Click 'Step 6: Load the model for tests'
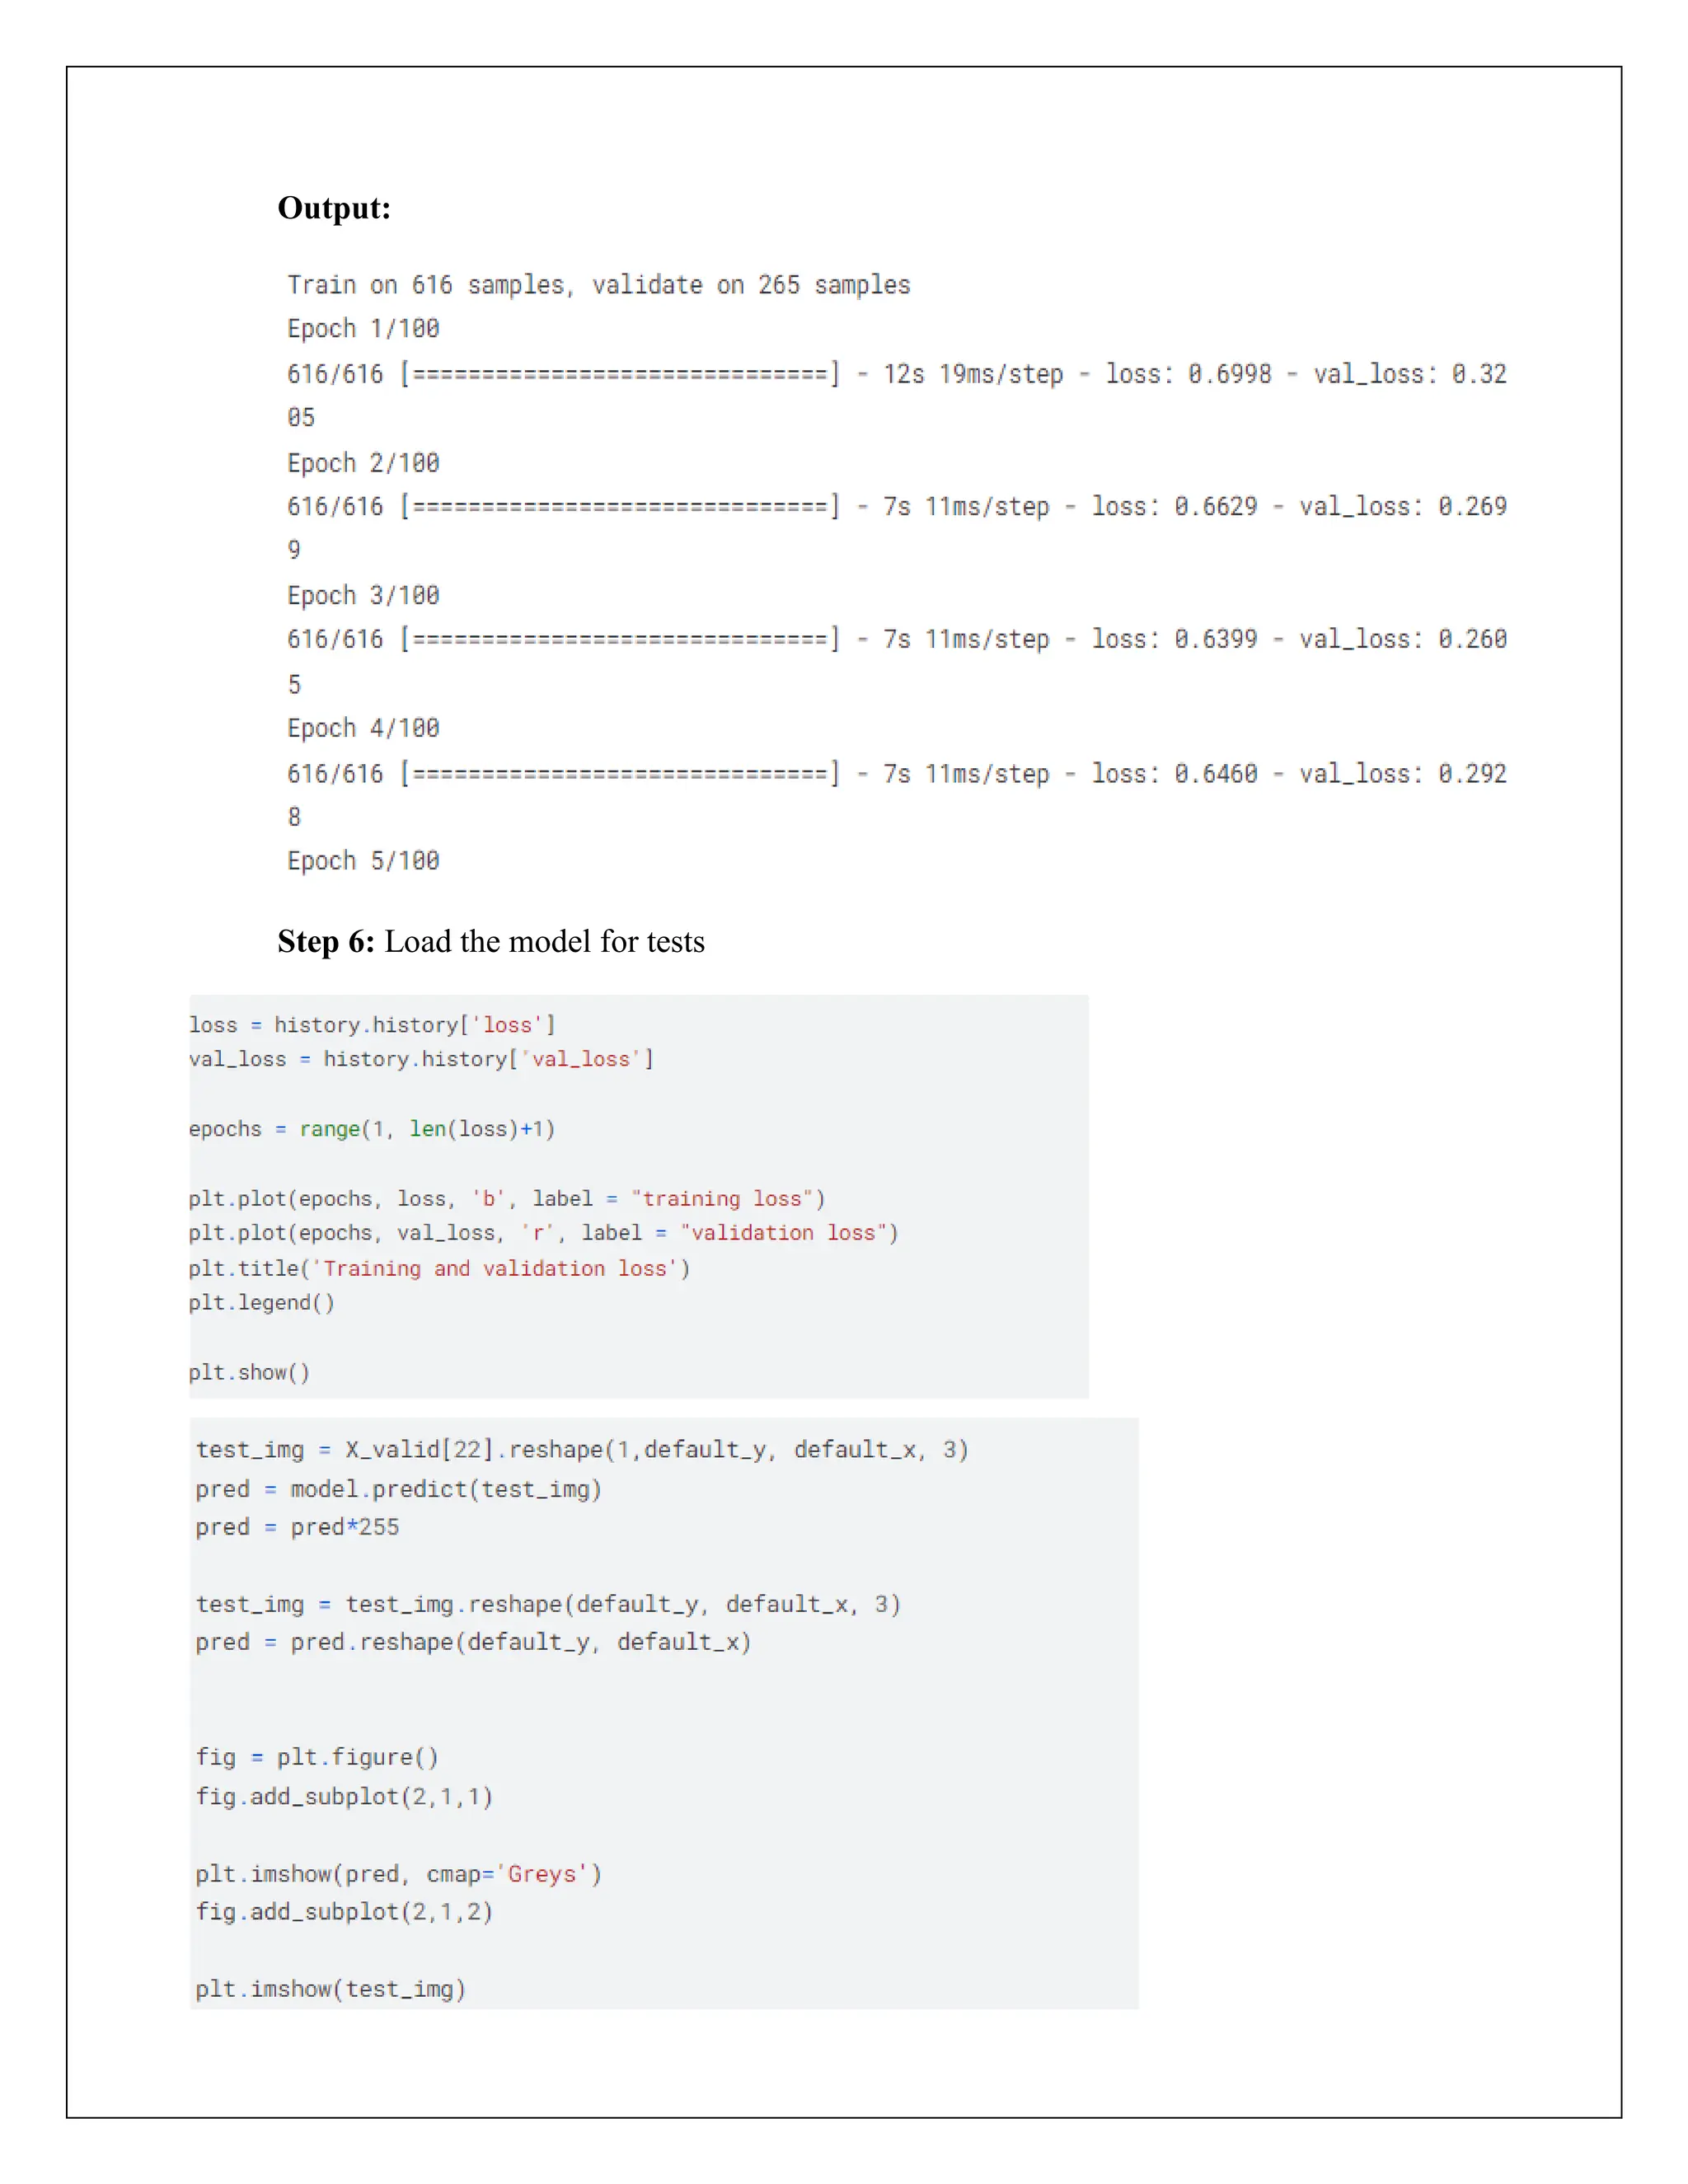 [x=491, y=941]
